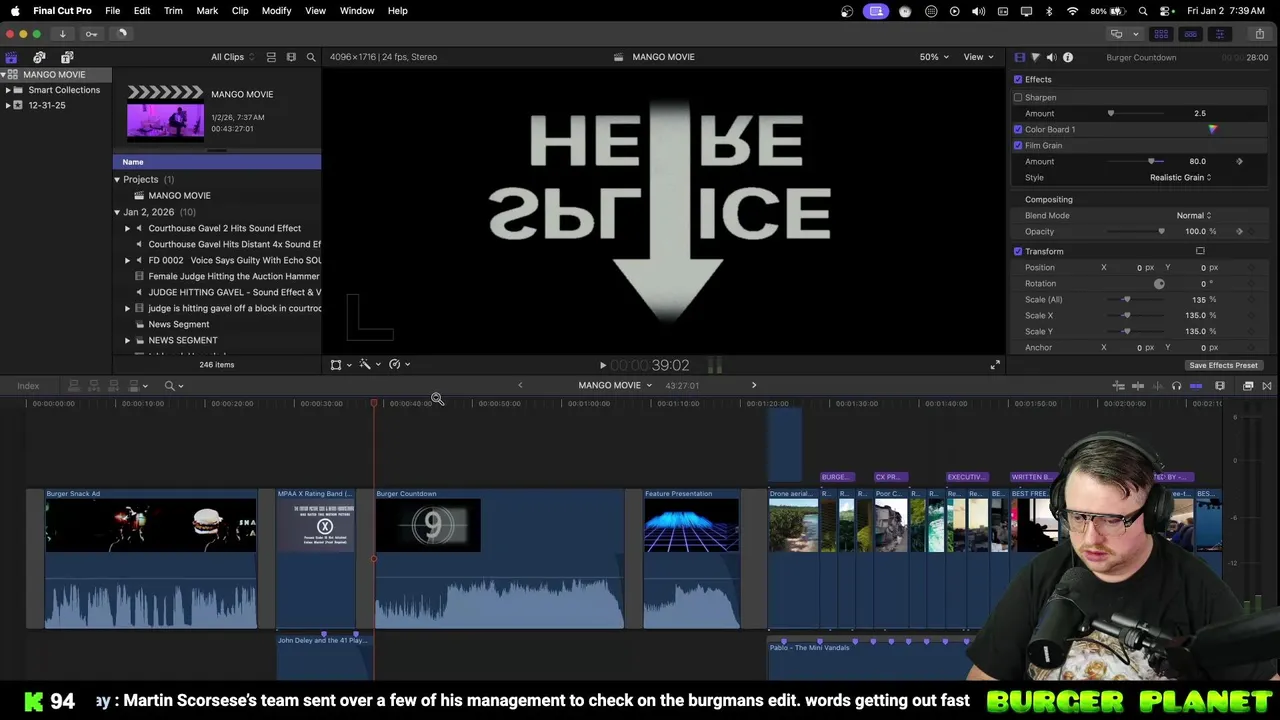Image resolution: width=1280 pixels, height=720 pixels.
Task: Go back in timeline history
Action: pyautogui.click(x=520, y=385)
